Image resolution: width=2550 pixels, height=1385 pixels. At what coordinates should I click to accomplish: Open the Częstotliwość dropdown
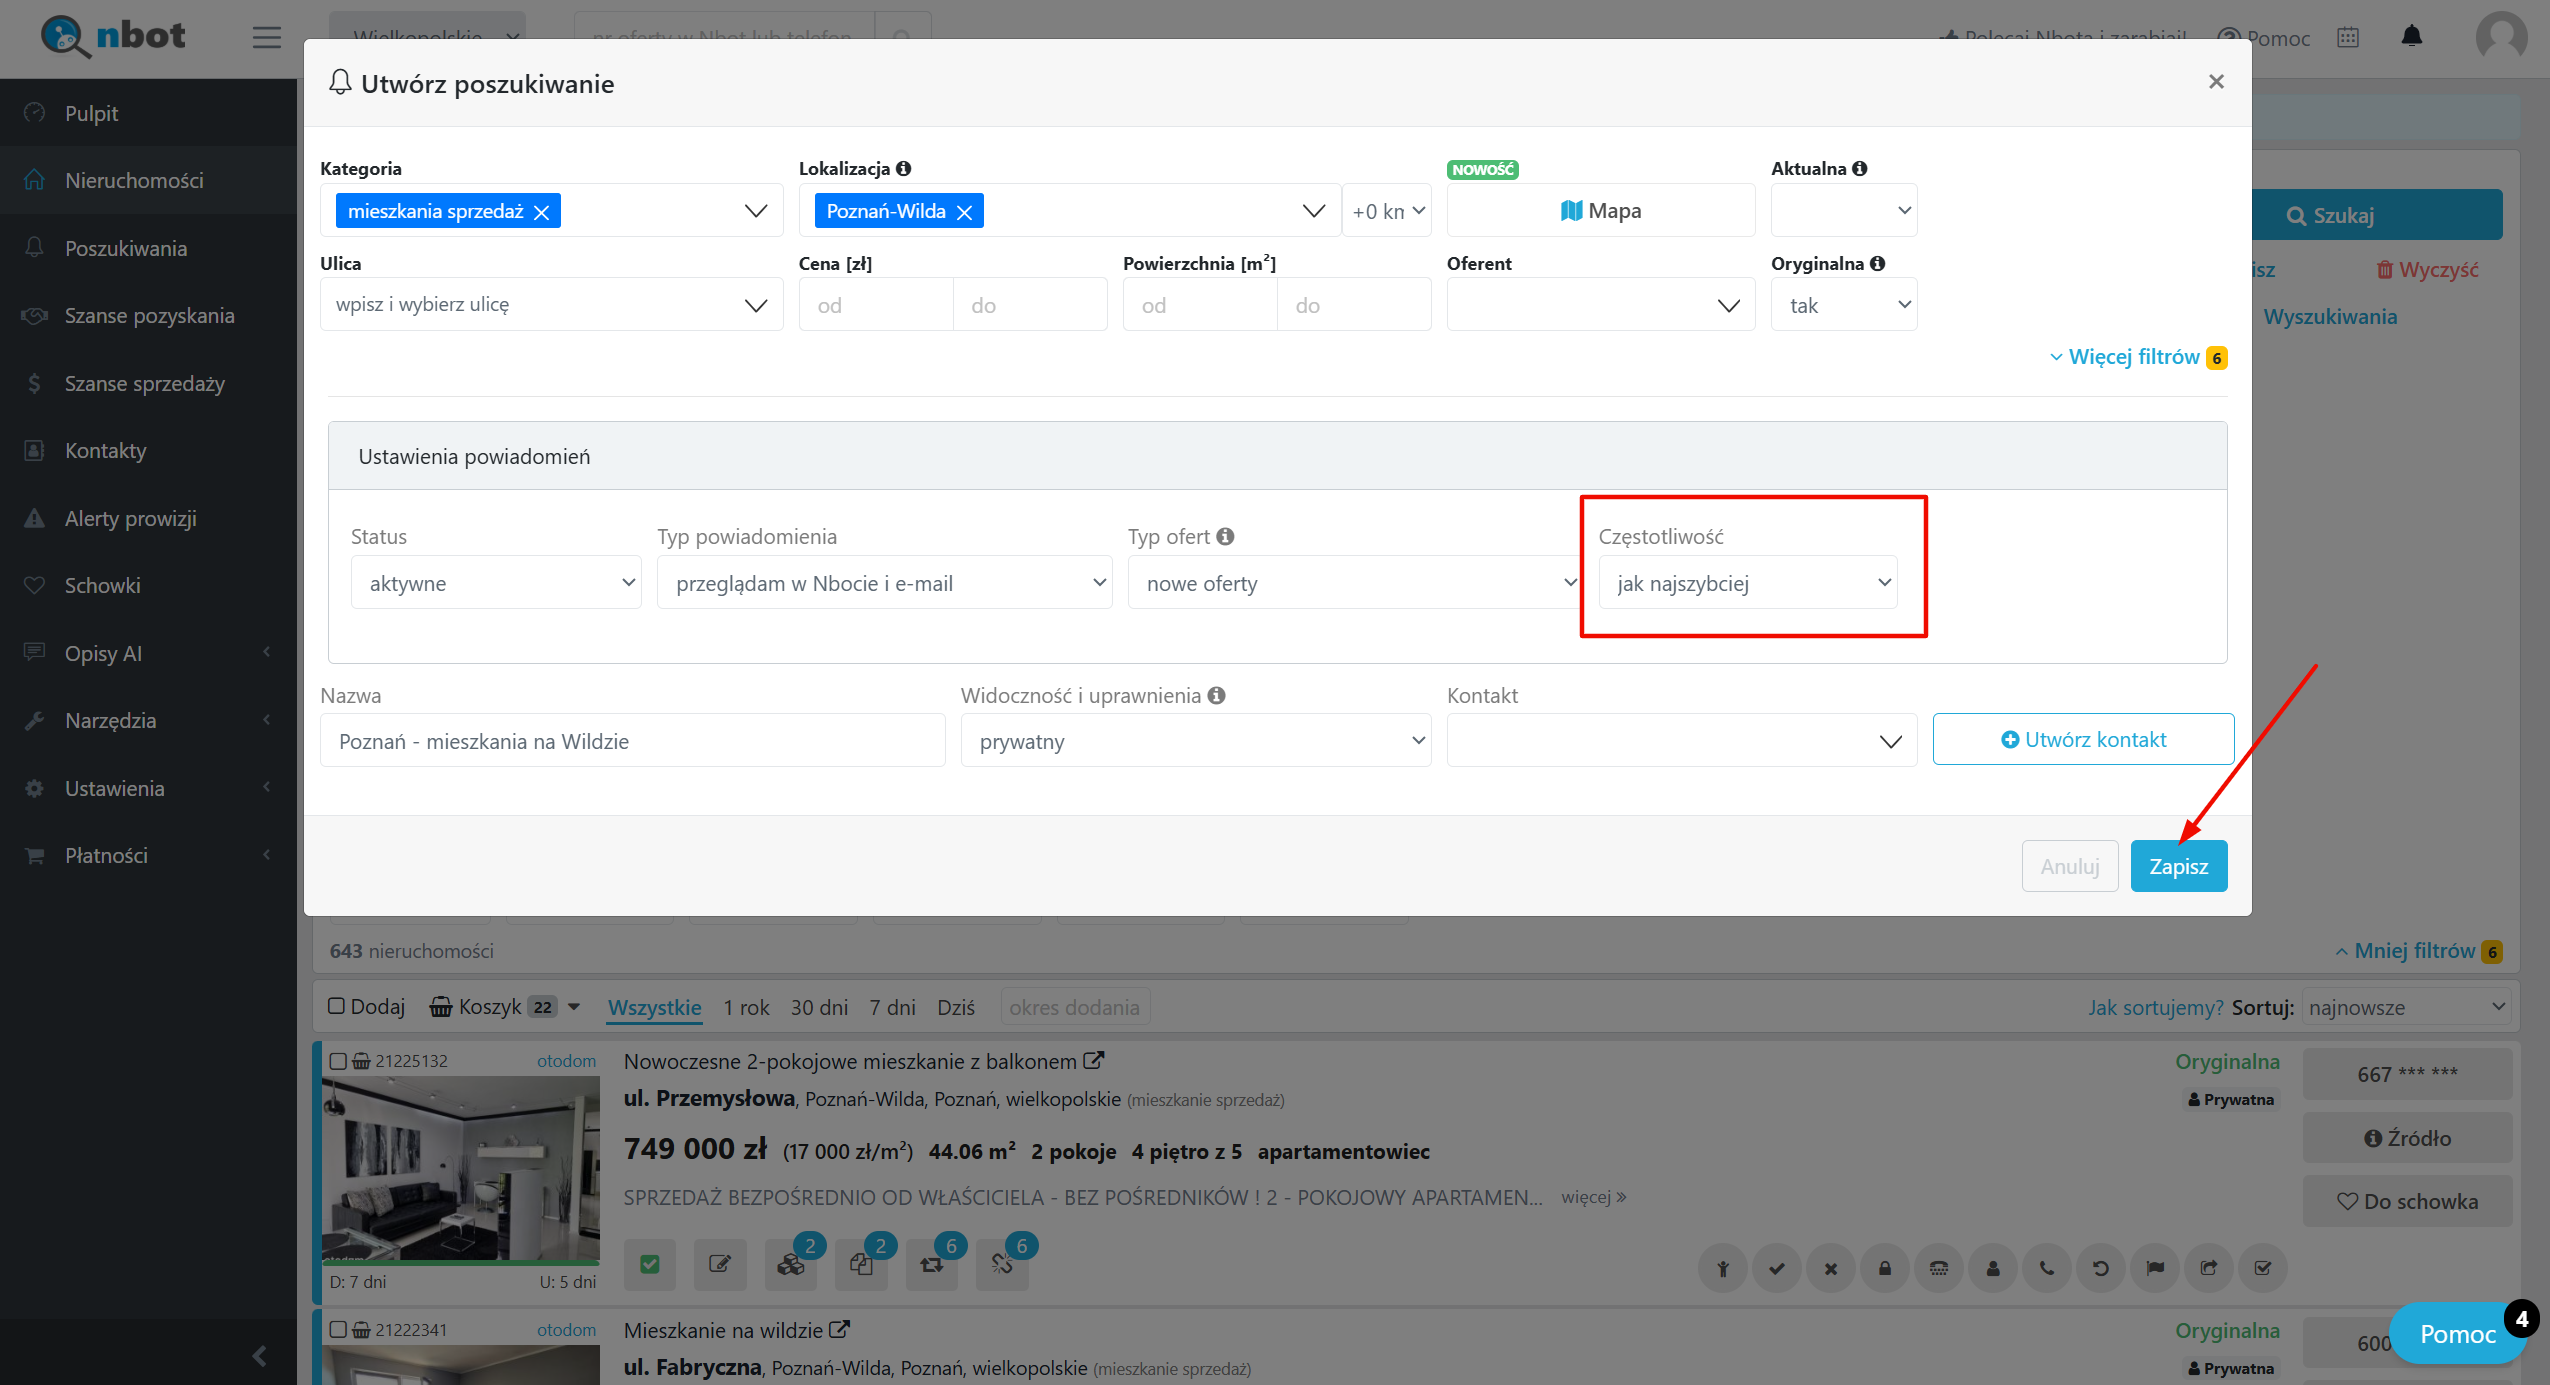[x=1747, y=583]
